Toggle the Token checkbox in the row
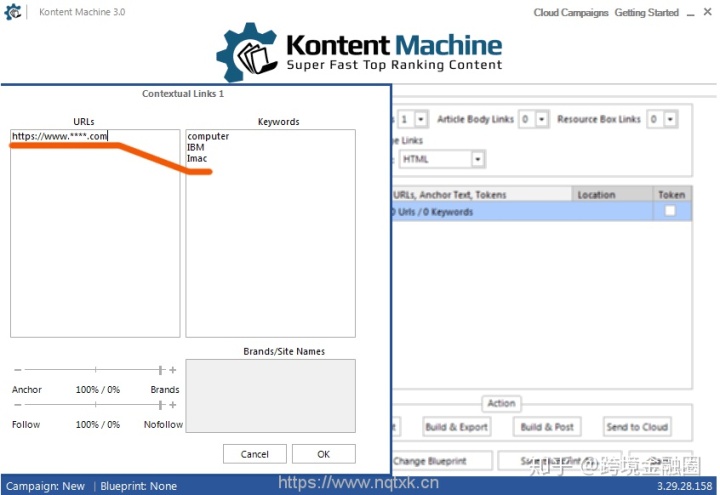The width and height of the screenshot is (720, 495). pos(670,211)
